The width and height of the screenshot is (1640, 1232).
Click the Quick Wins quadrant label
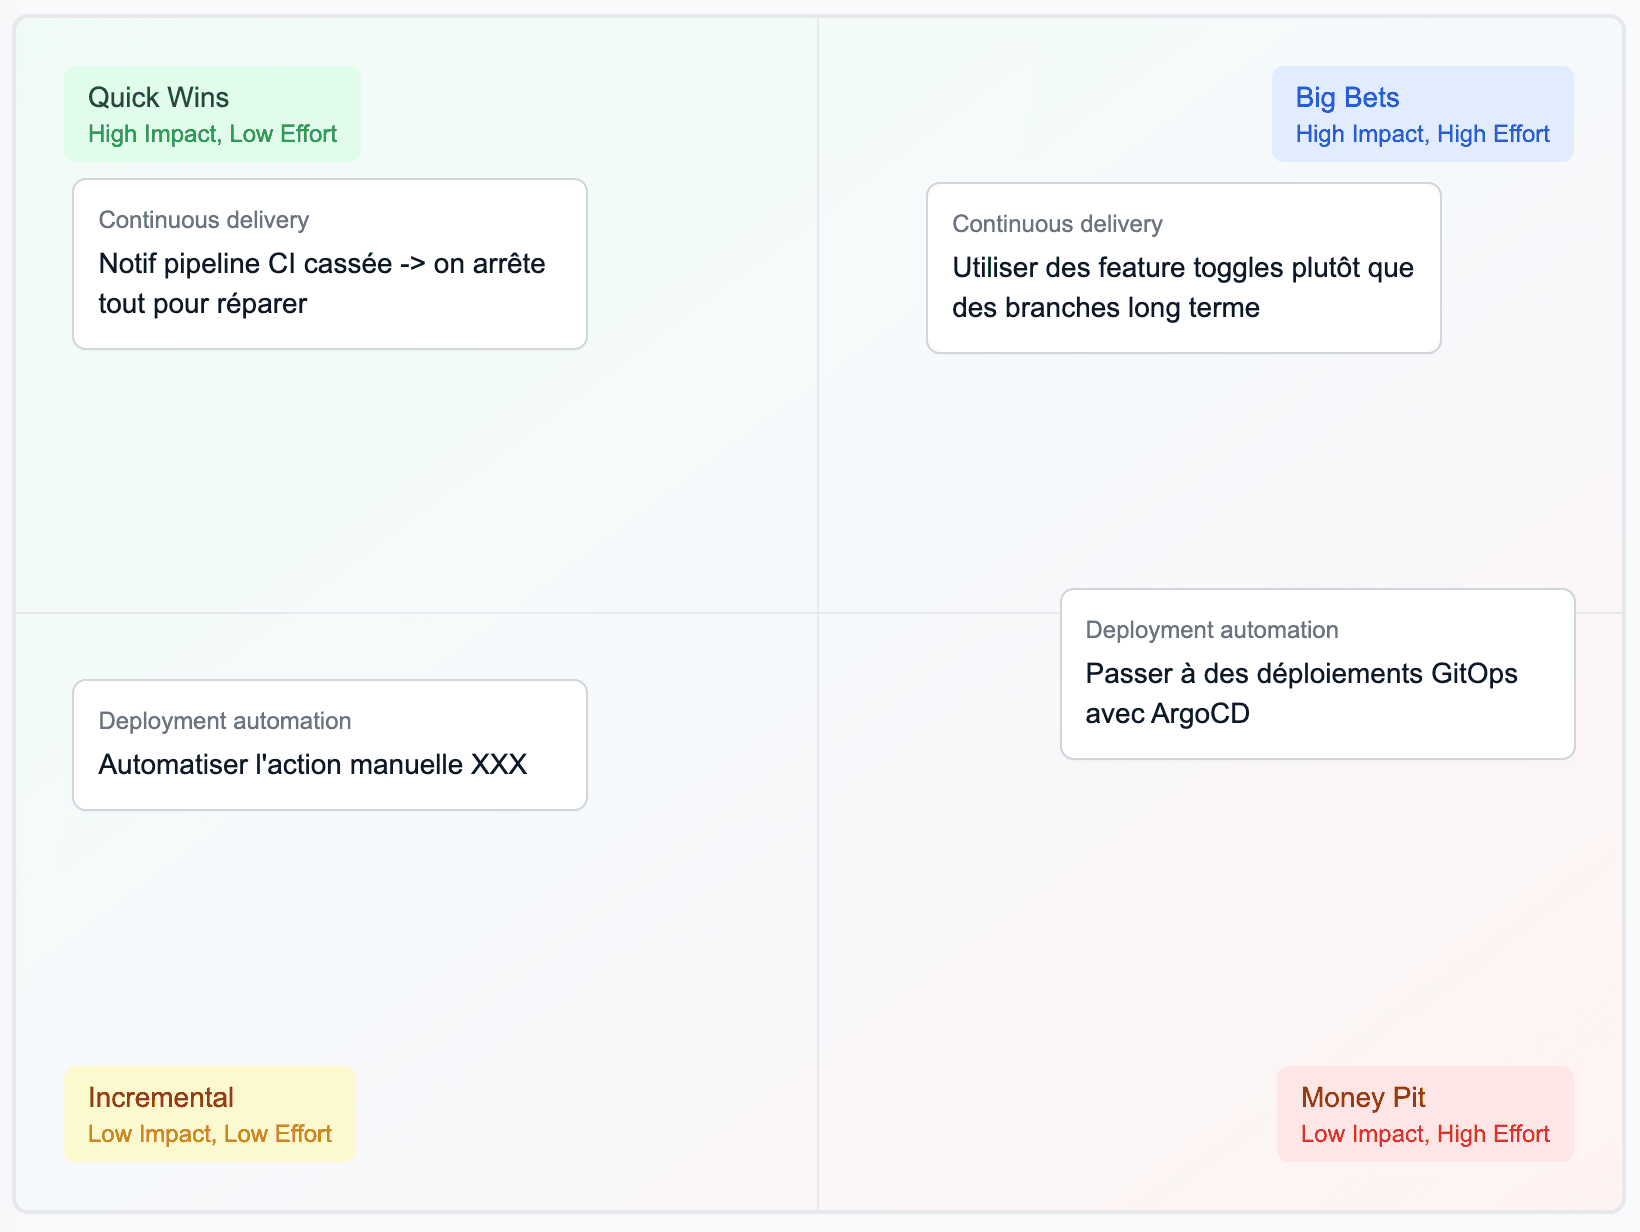[x=212, y=114]
